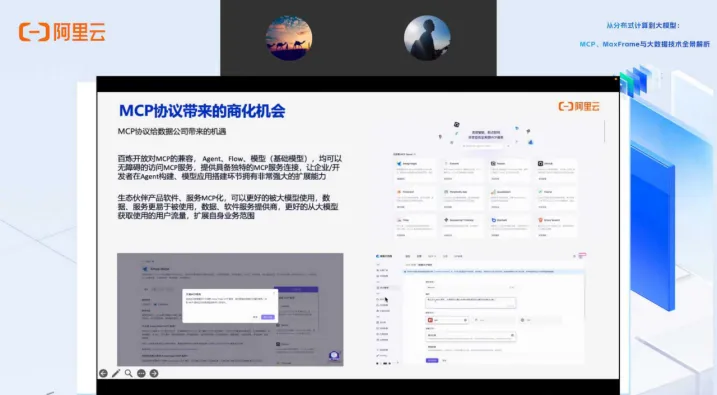This screenshot has width=717, height=395.
Task: Open the Perplexity Ask MCP card
Action: [x=462, y=198]
